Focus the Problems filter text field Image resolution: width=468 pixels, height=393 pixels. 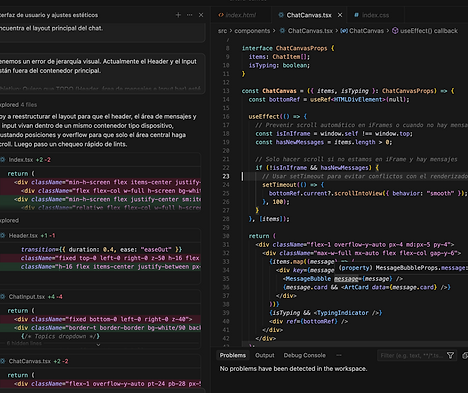coord(411,356)
